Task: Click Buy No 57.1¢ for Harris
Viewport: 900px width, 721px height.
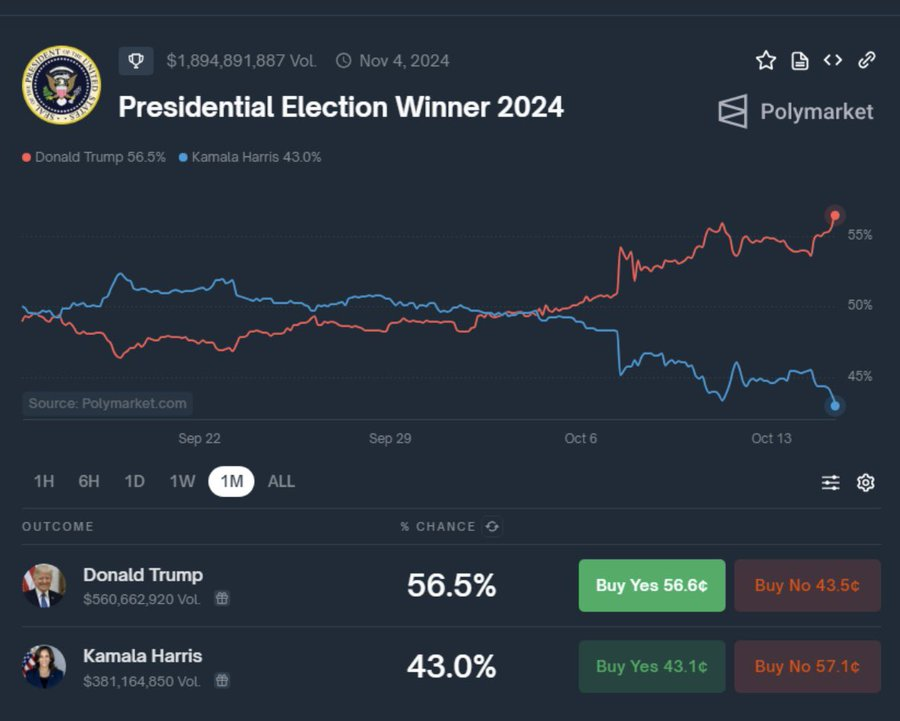Action: [807, 666]
